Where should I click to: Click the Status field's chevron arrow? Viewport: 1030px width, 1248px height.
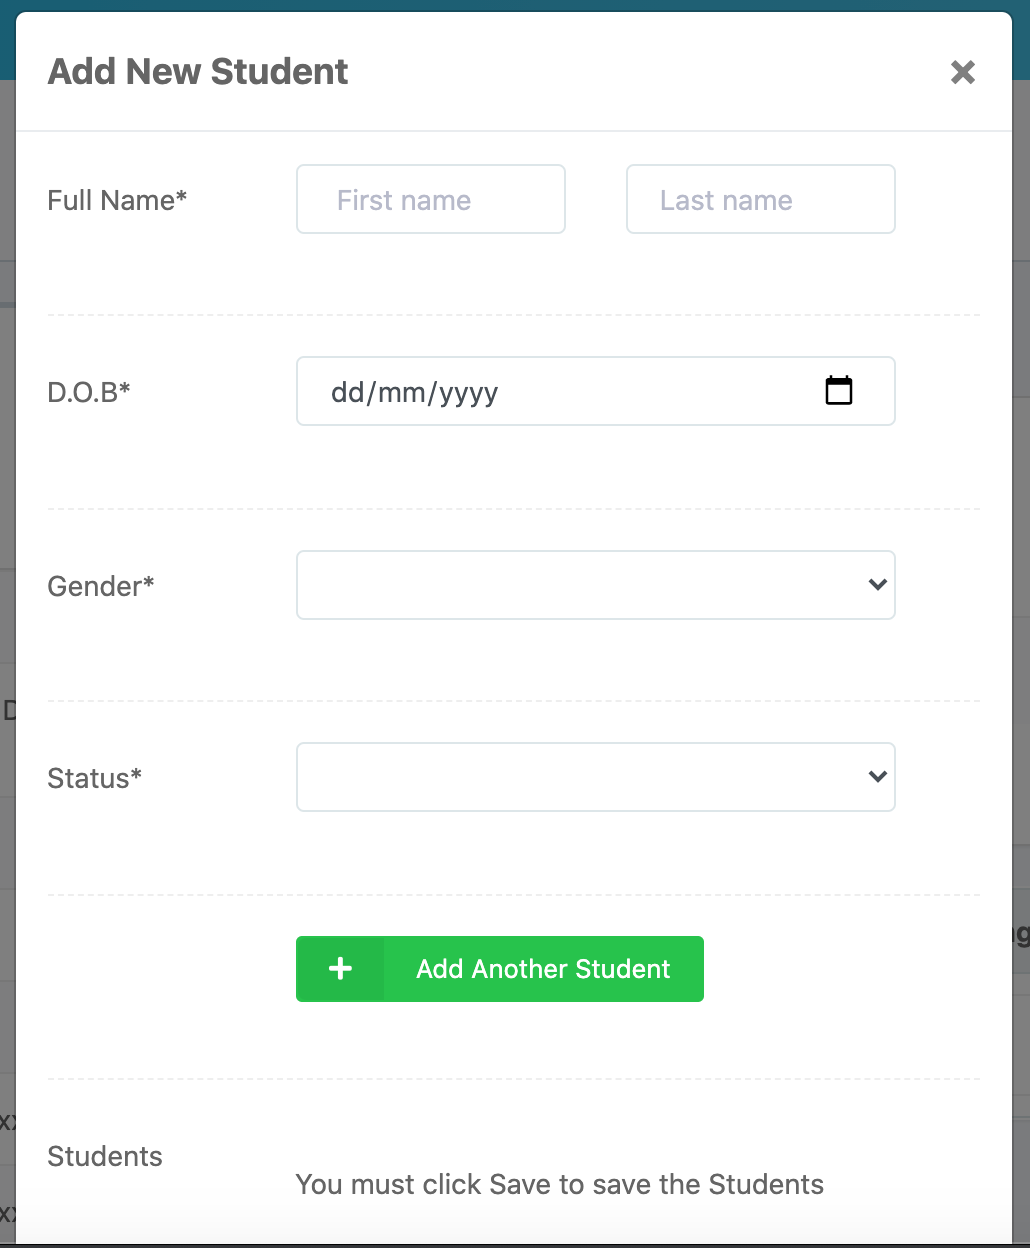878,777
